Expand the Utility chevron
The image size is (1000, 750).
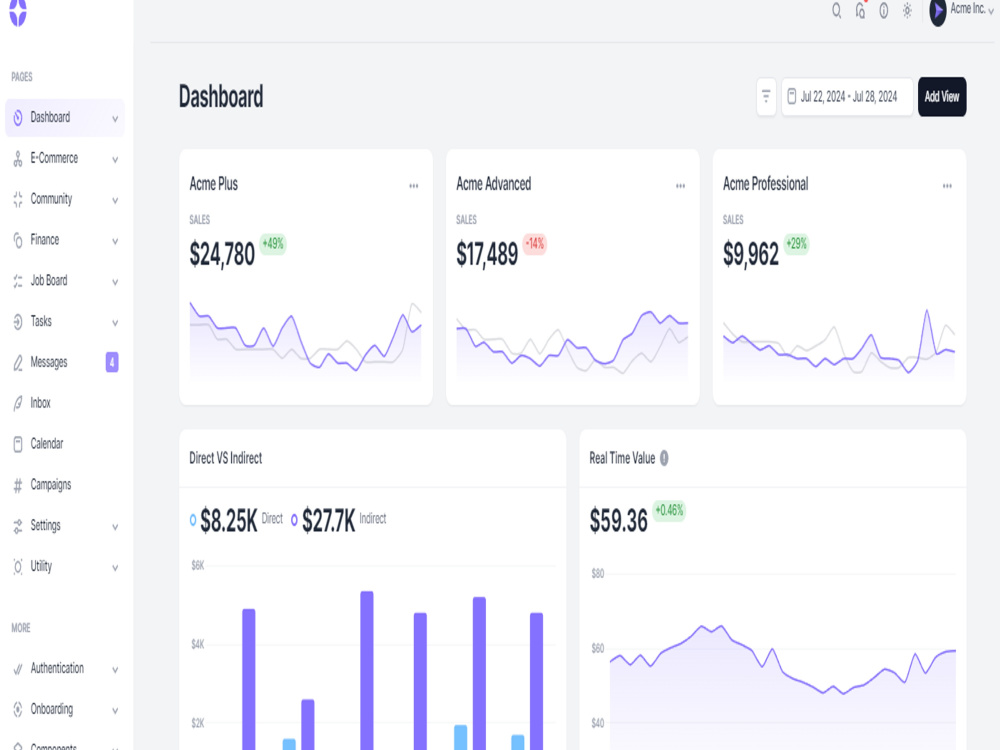(115, 568)
